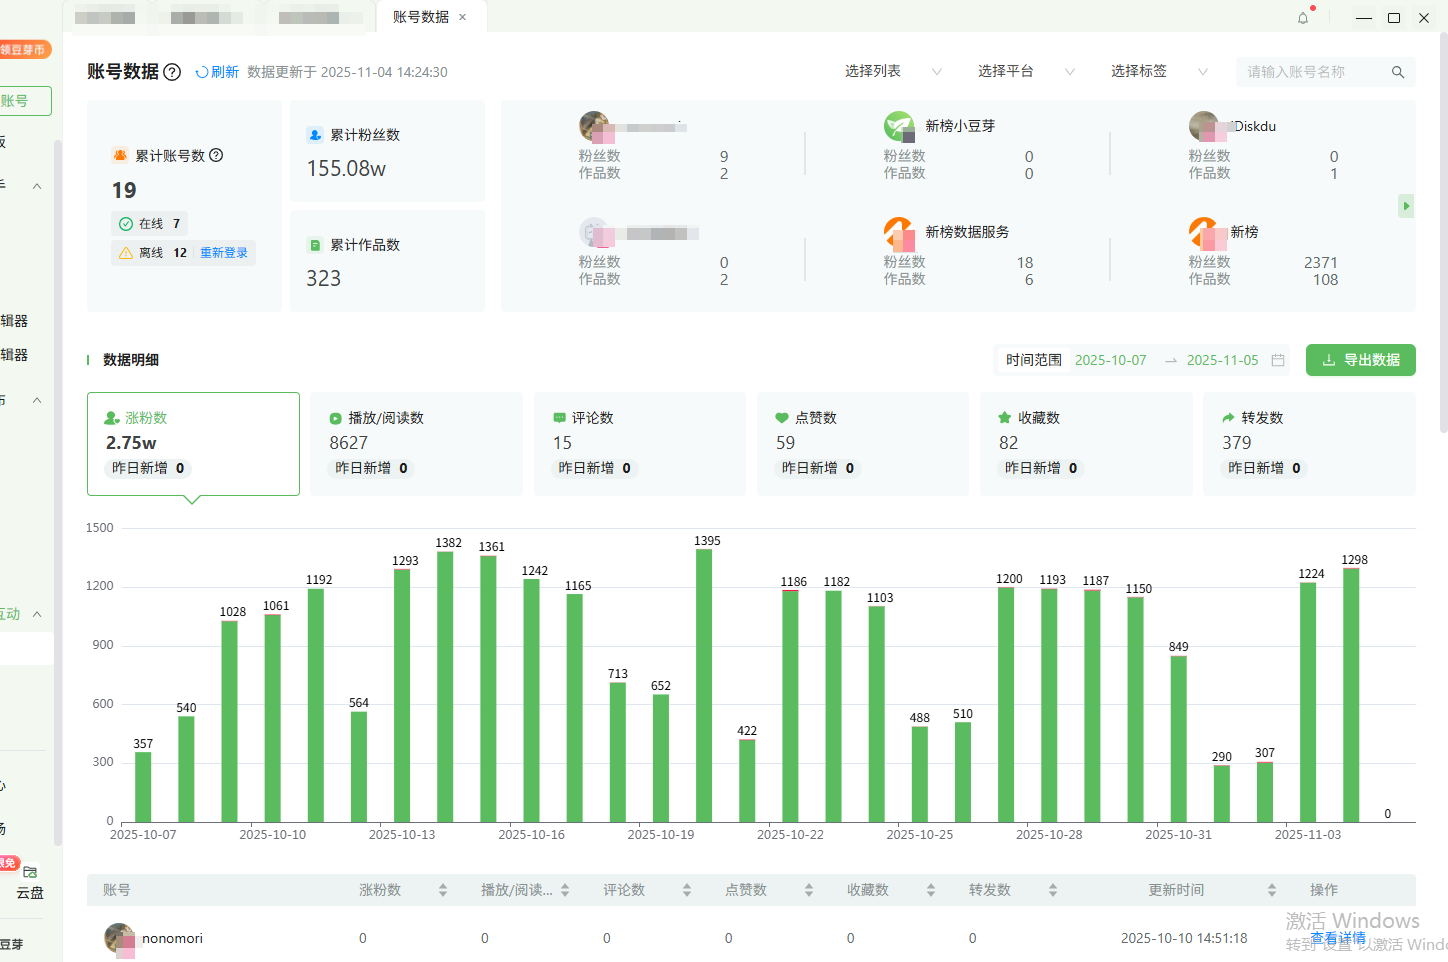Click the help icon beside 账号数据 title
The height and width of the screenshot is (962, 1448).
pos(172,72)
